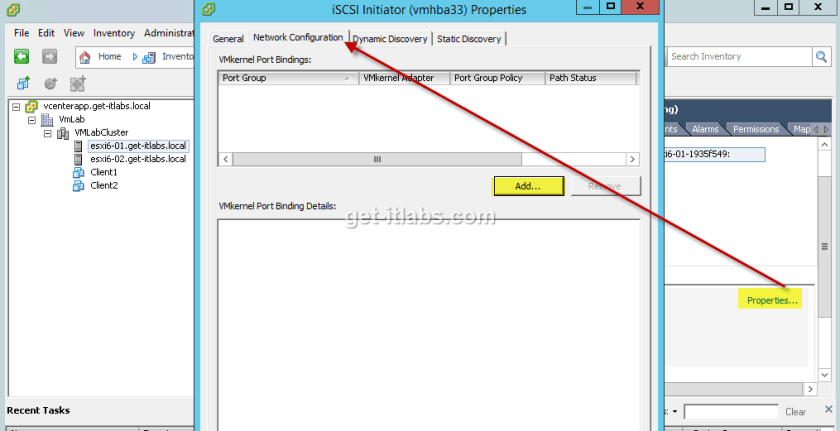This screenshot has width=840, height=431.
Task: Click the vCenter server icon in tree
Action: 32,106
